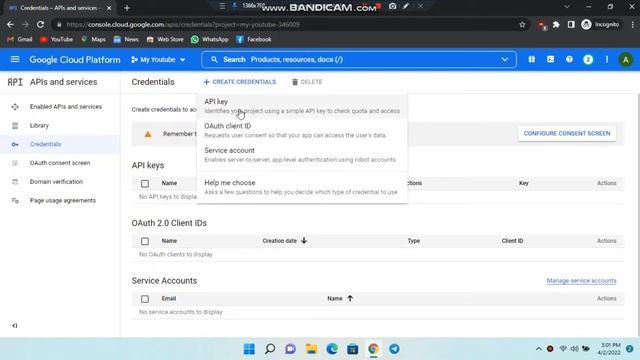Activate Cloud Shell icon
The height and width of the screenshot is (360, 640).
click(x=550, y=60)
